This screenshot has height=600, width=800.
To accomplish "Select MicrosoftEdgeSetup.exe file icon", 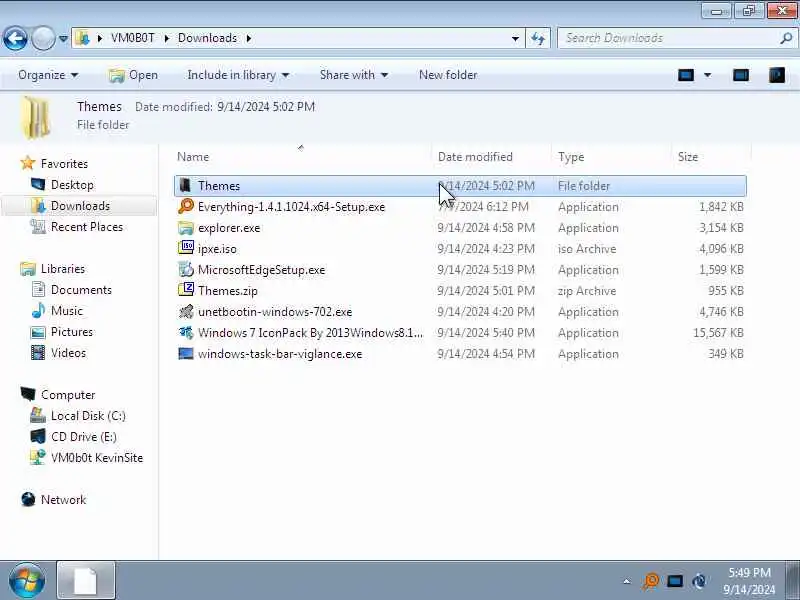I will tap(186, 269).
